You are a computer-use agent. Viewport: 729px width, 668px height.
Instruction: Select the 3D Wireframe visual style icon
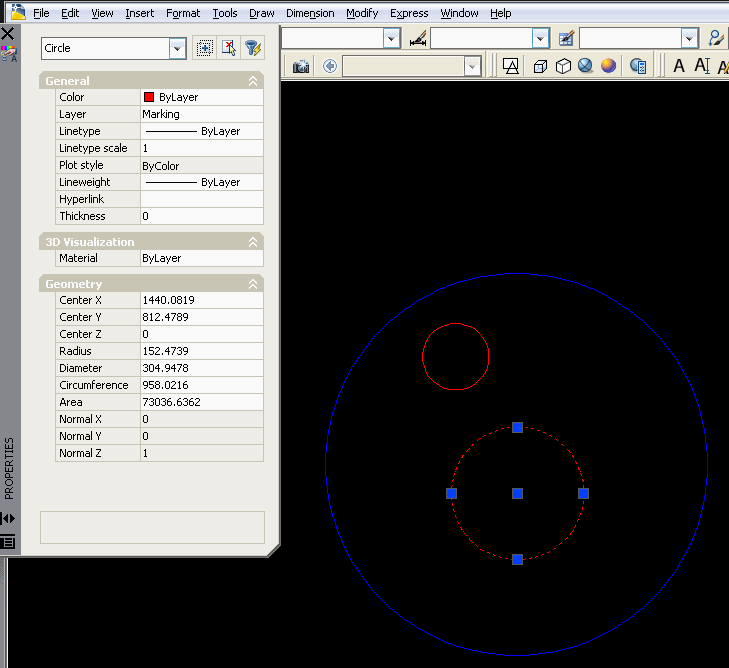540,66
